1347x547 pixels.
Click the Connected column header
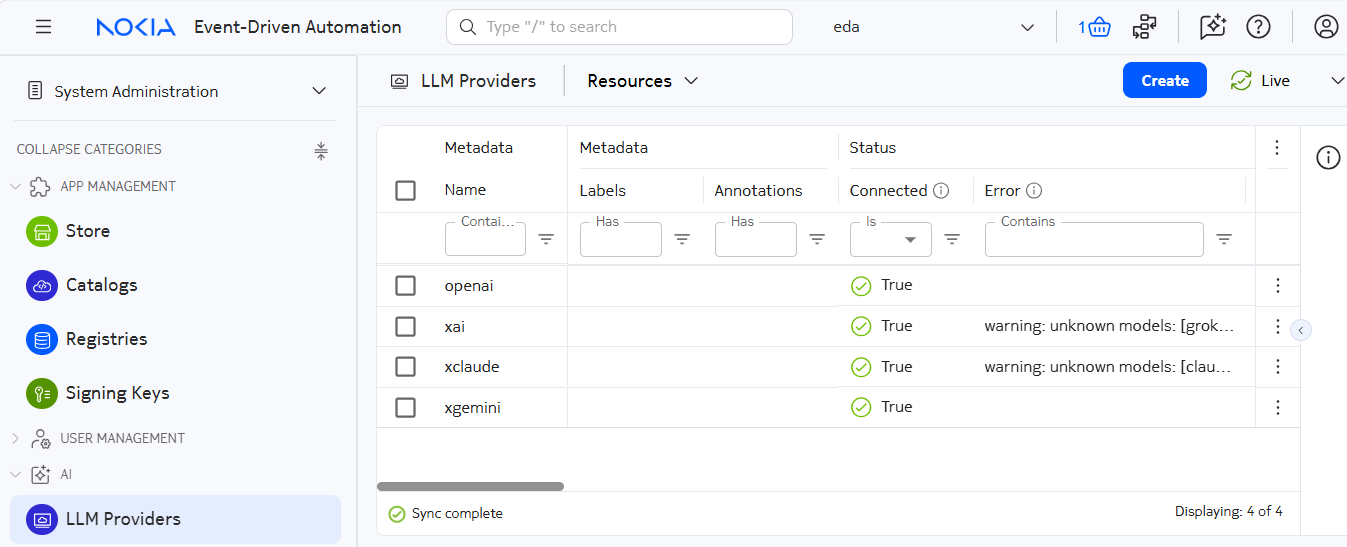(888, 190)
